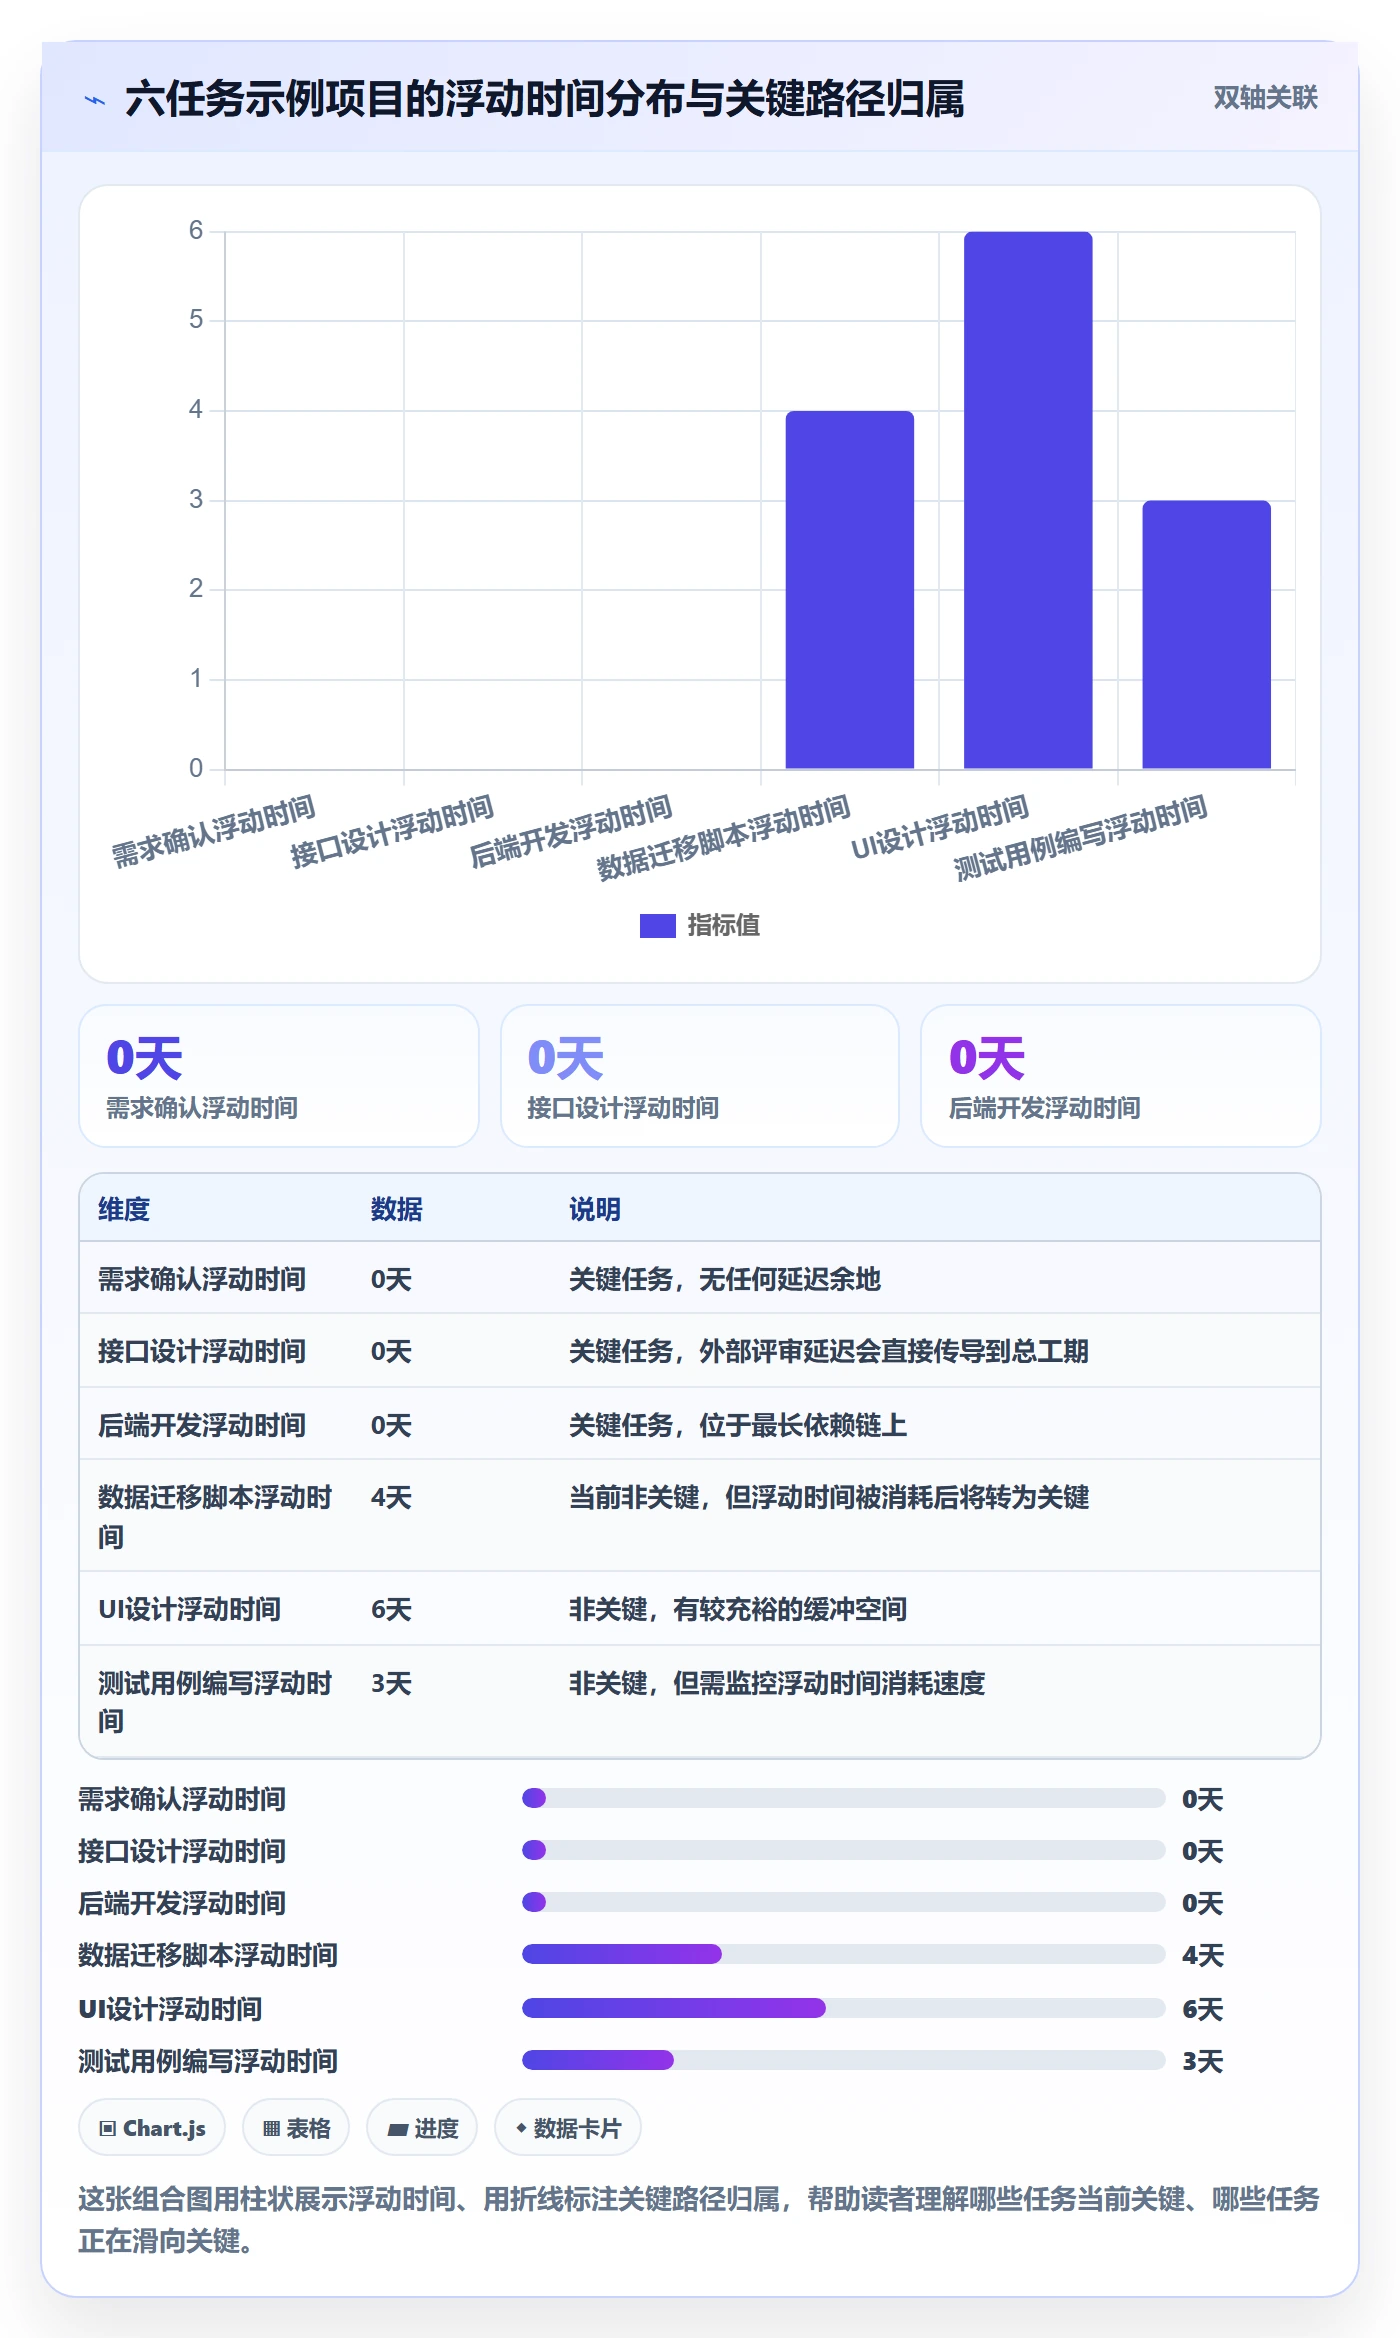
Task: Click x-axis label 后端开发浮动时间
Action: pyautogui.click(x=571, y=832)
